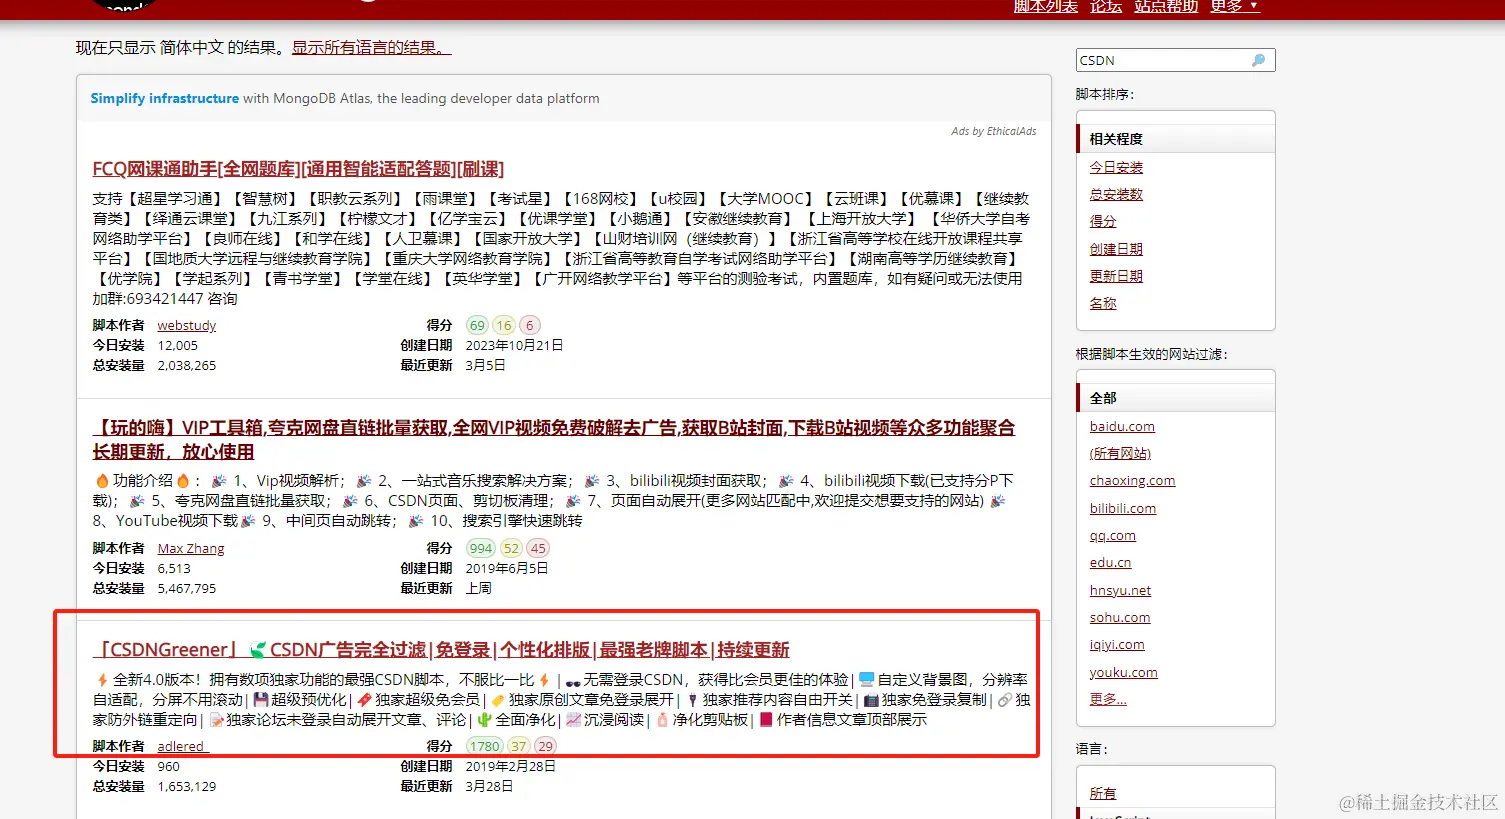View author webstudy's profile
Screen dimensions: 1505x819
(186, 325)
